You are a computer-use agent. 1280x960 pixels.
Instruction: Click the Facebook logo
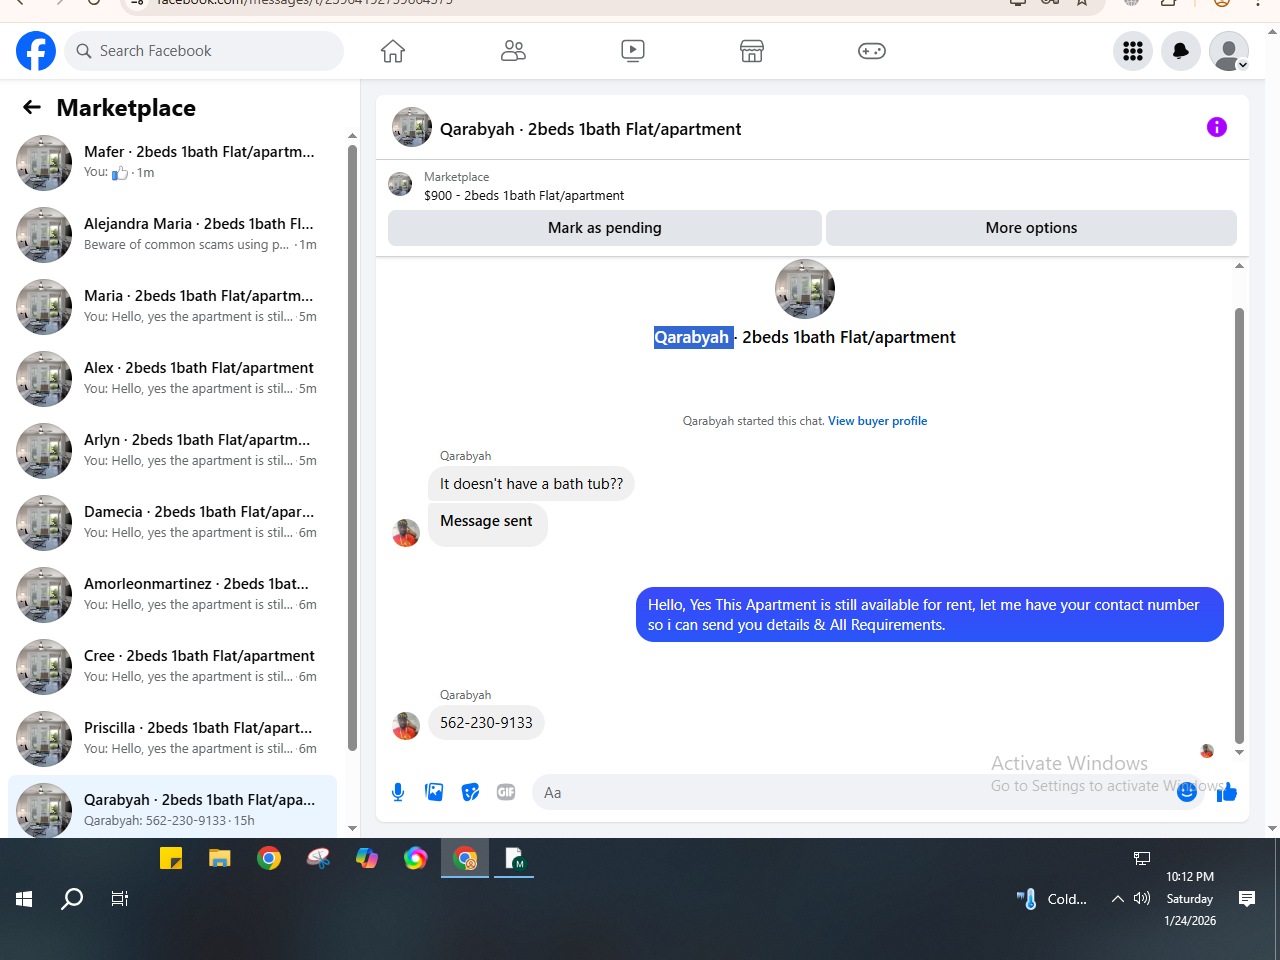click(x=36, y=51)
